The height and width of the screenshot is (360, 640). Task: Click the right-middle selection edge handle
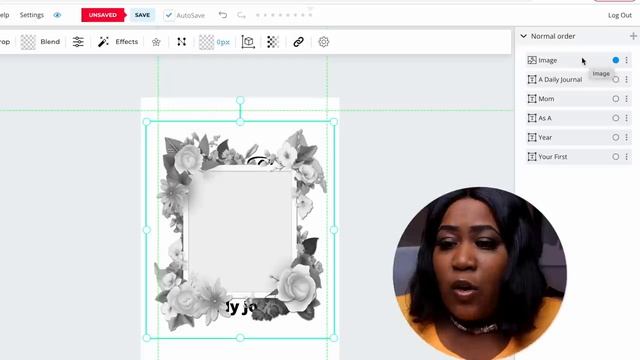pyautogui.click(x=334, y=230)
